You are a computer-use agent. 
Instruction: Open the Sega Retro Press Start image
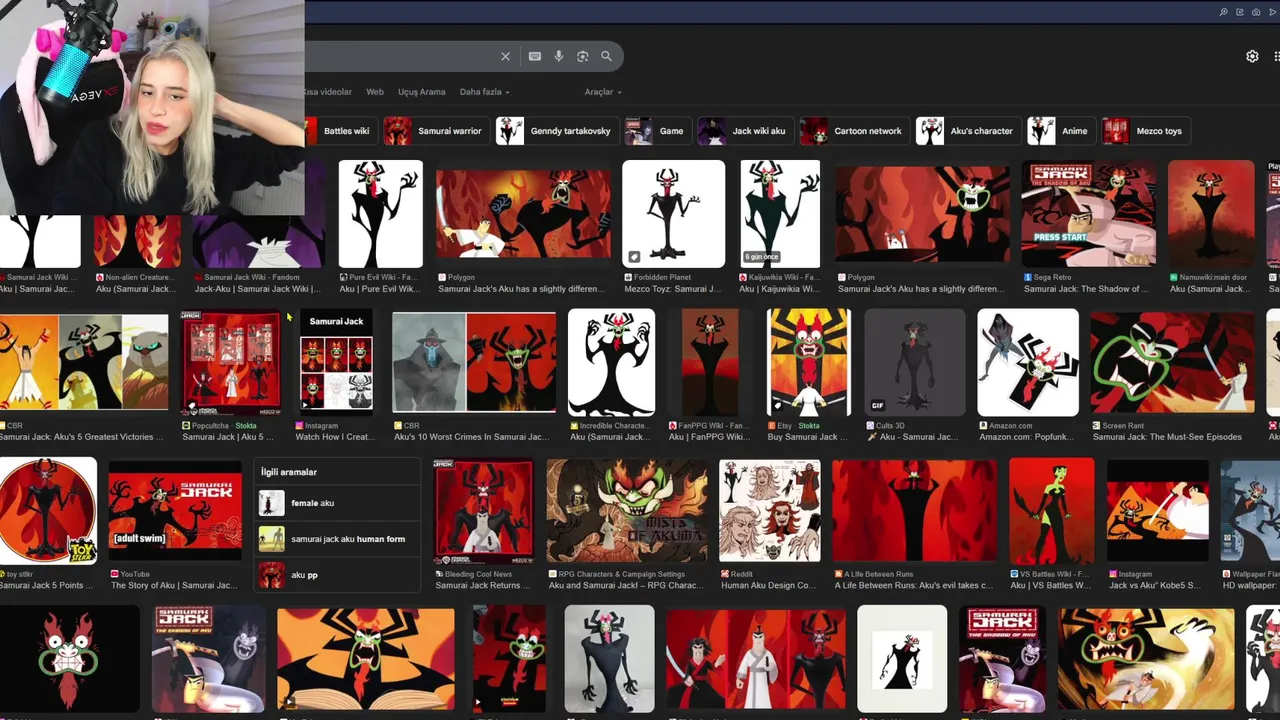click(1089, 214)
